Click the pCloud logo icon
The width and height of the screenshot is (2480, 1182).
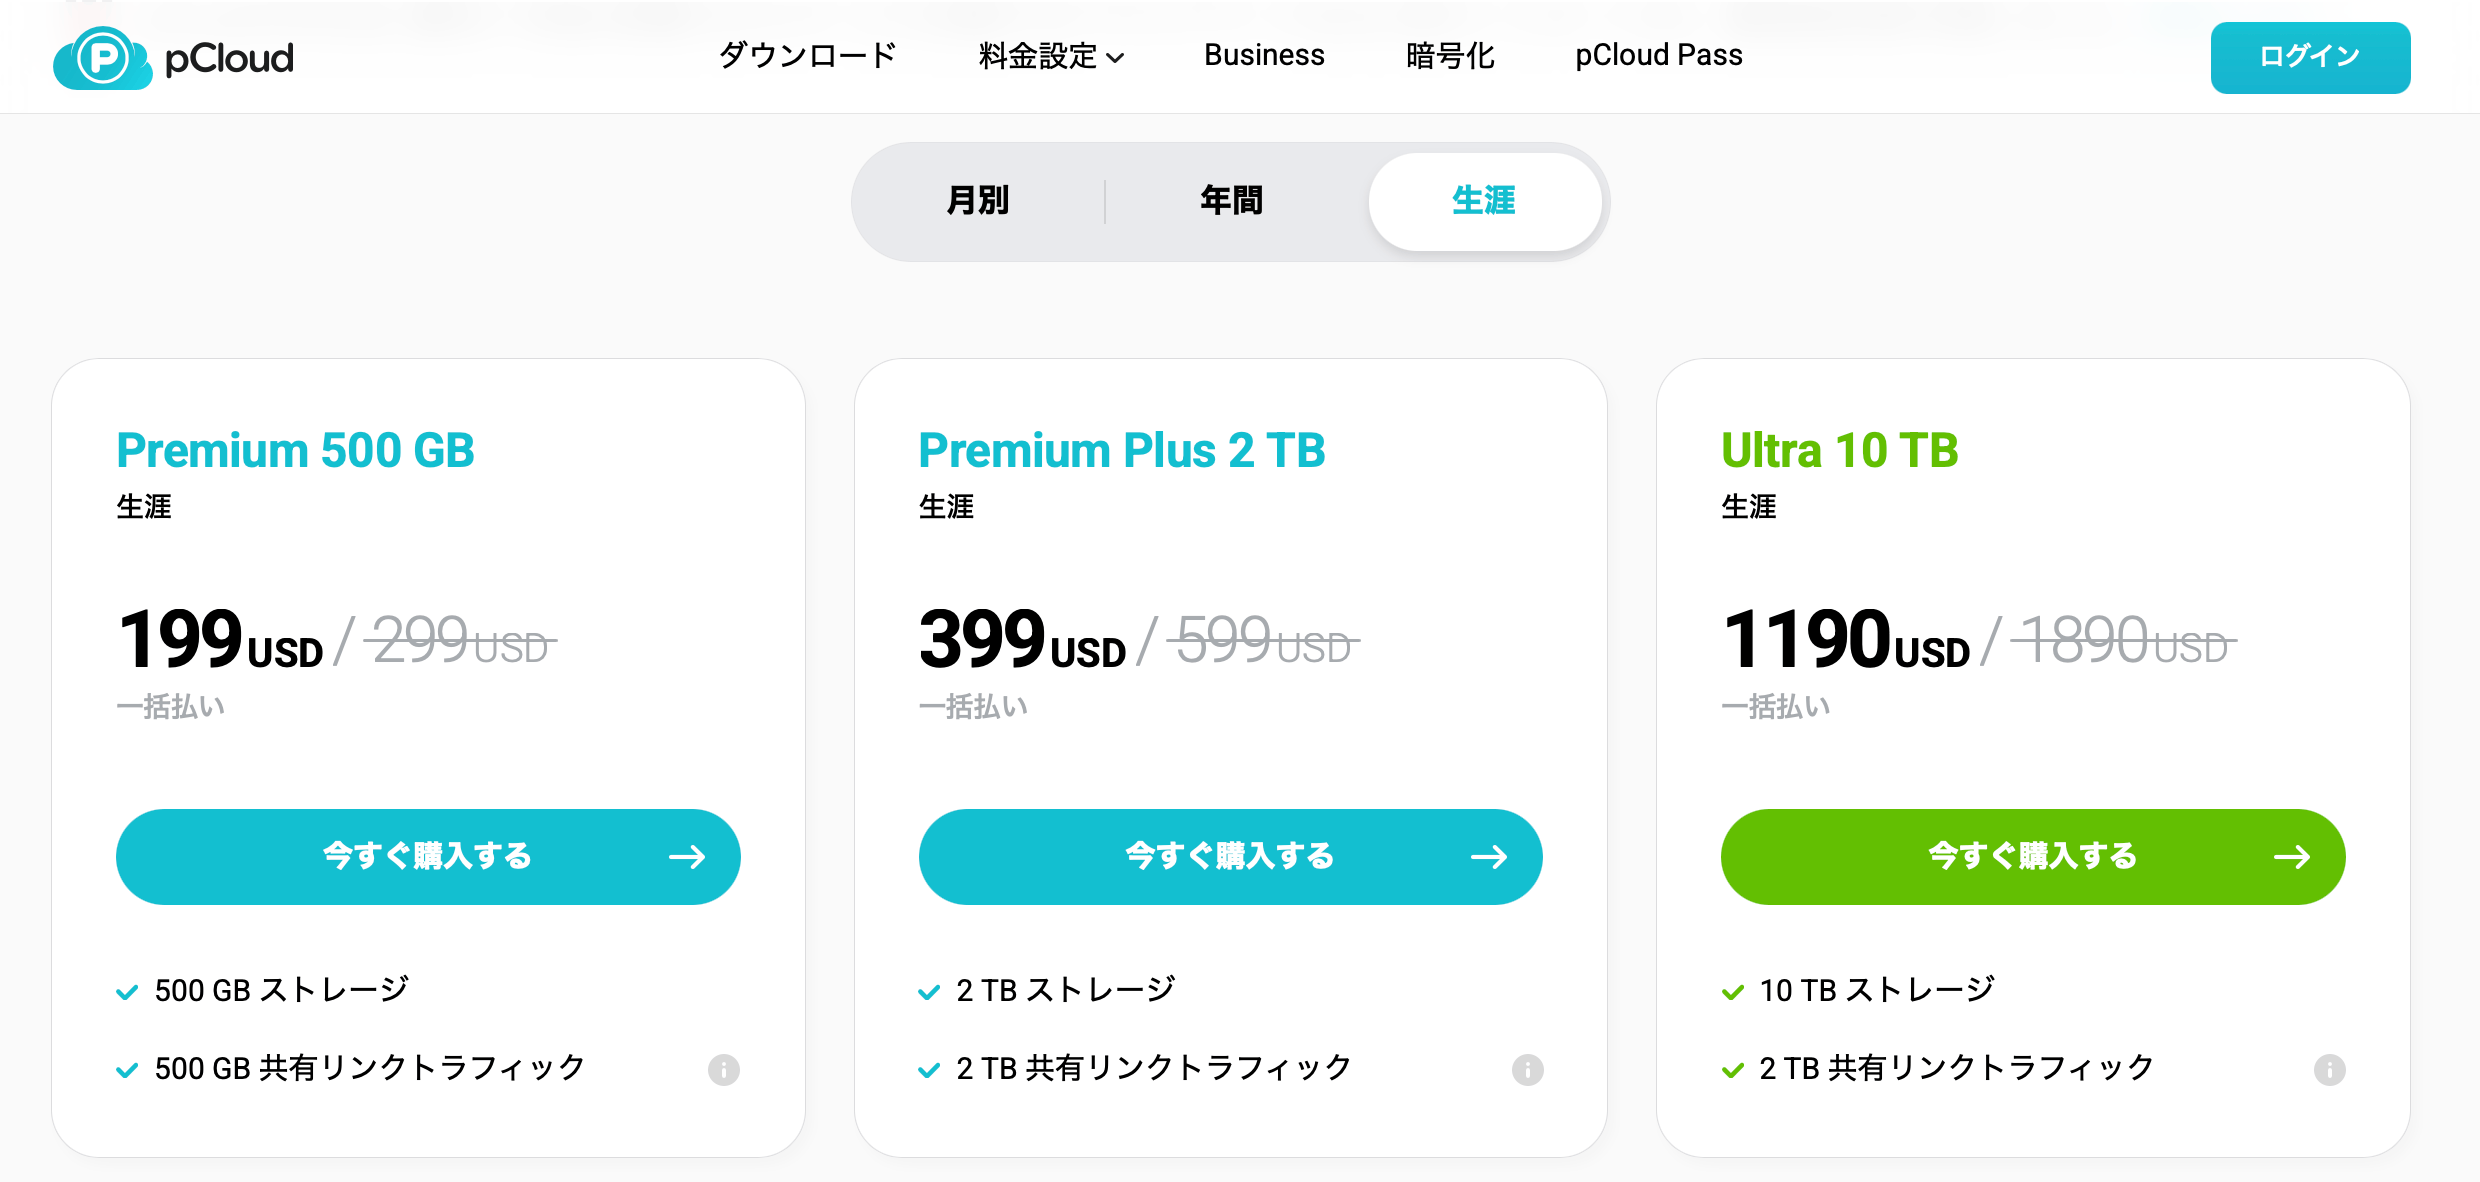[103, 58]
